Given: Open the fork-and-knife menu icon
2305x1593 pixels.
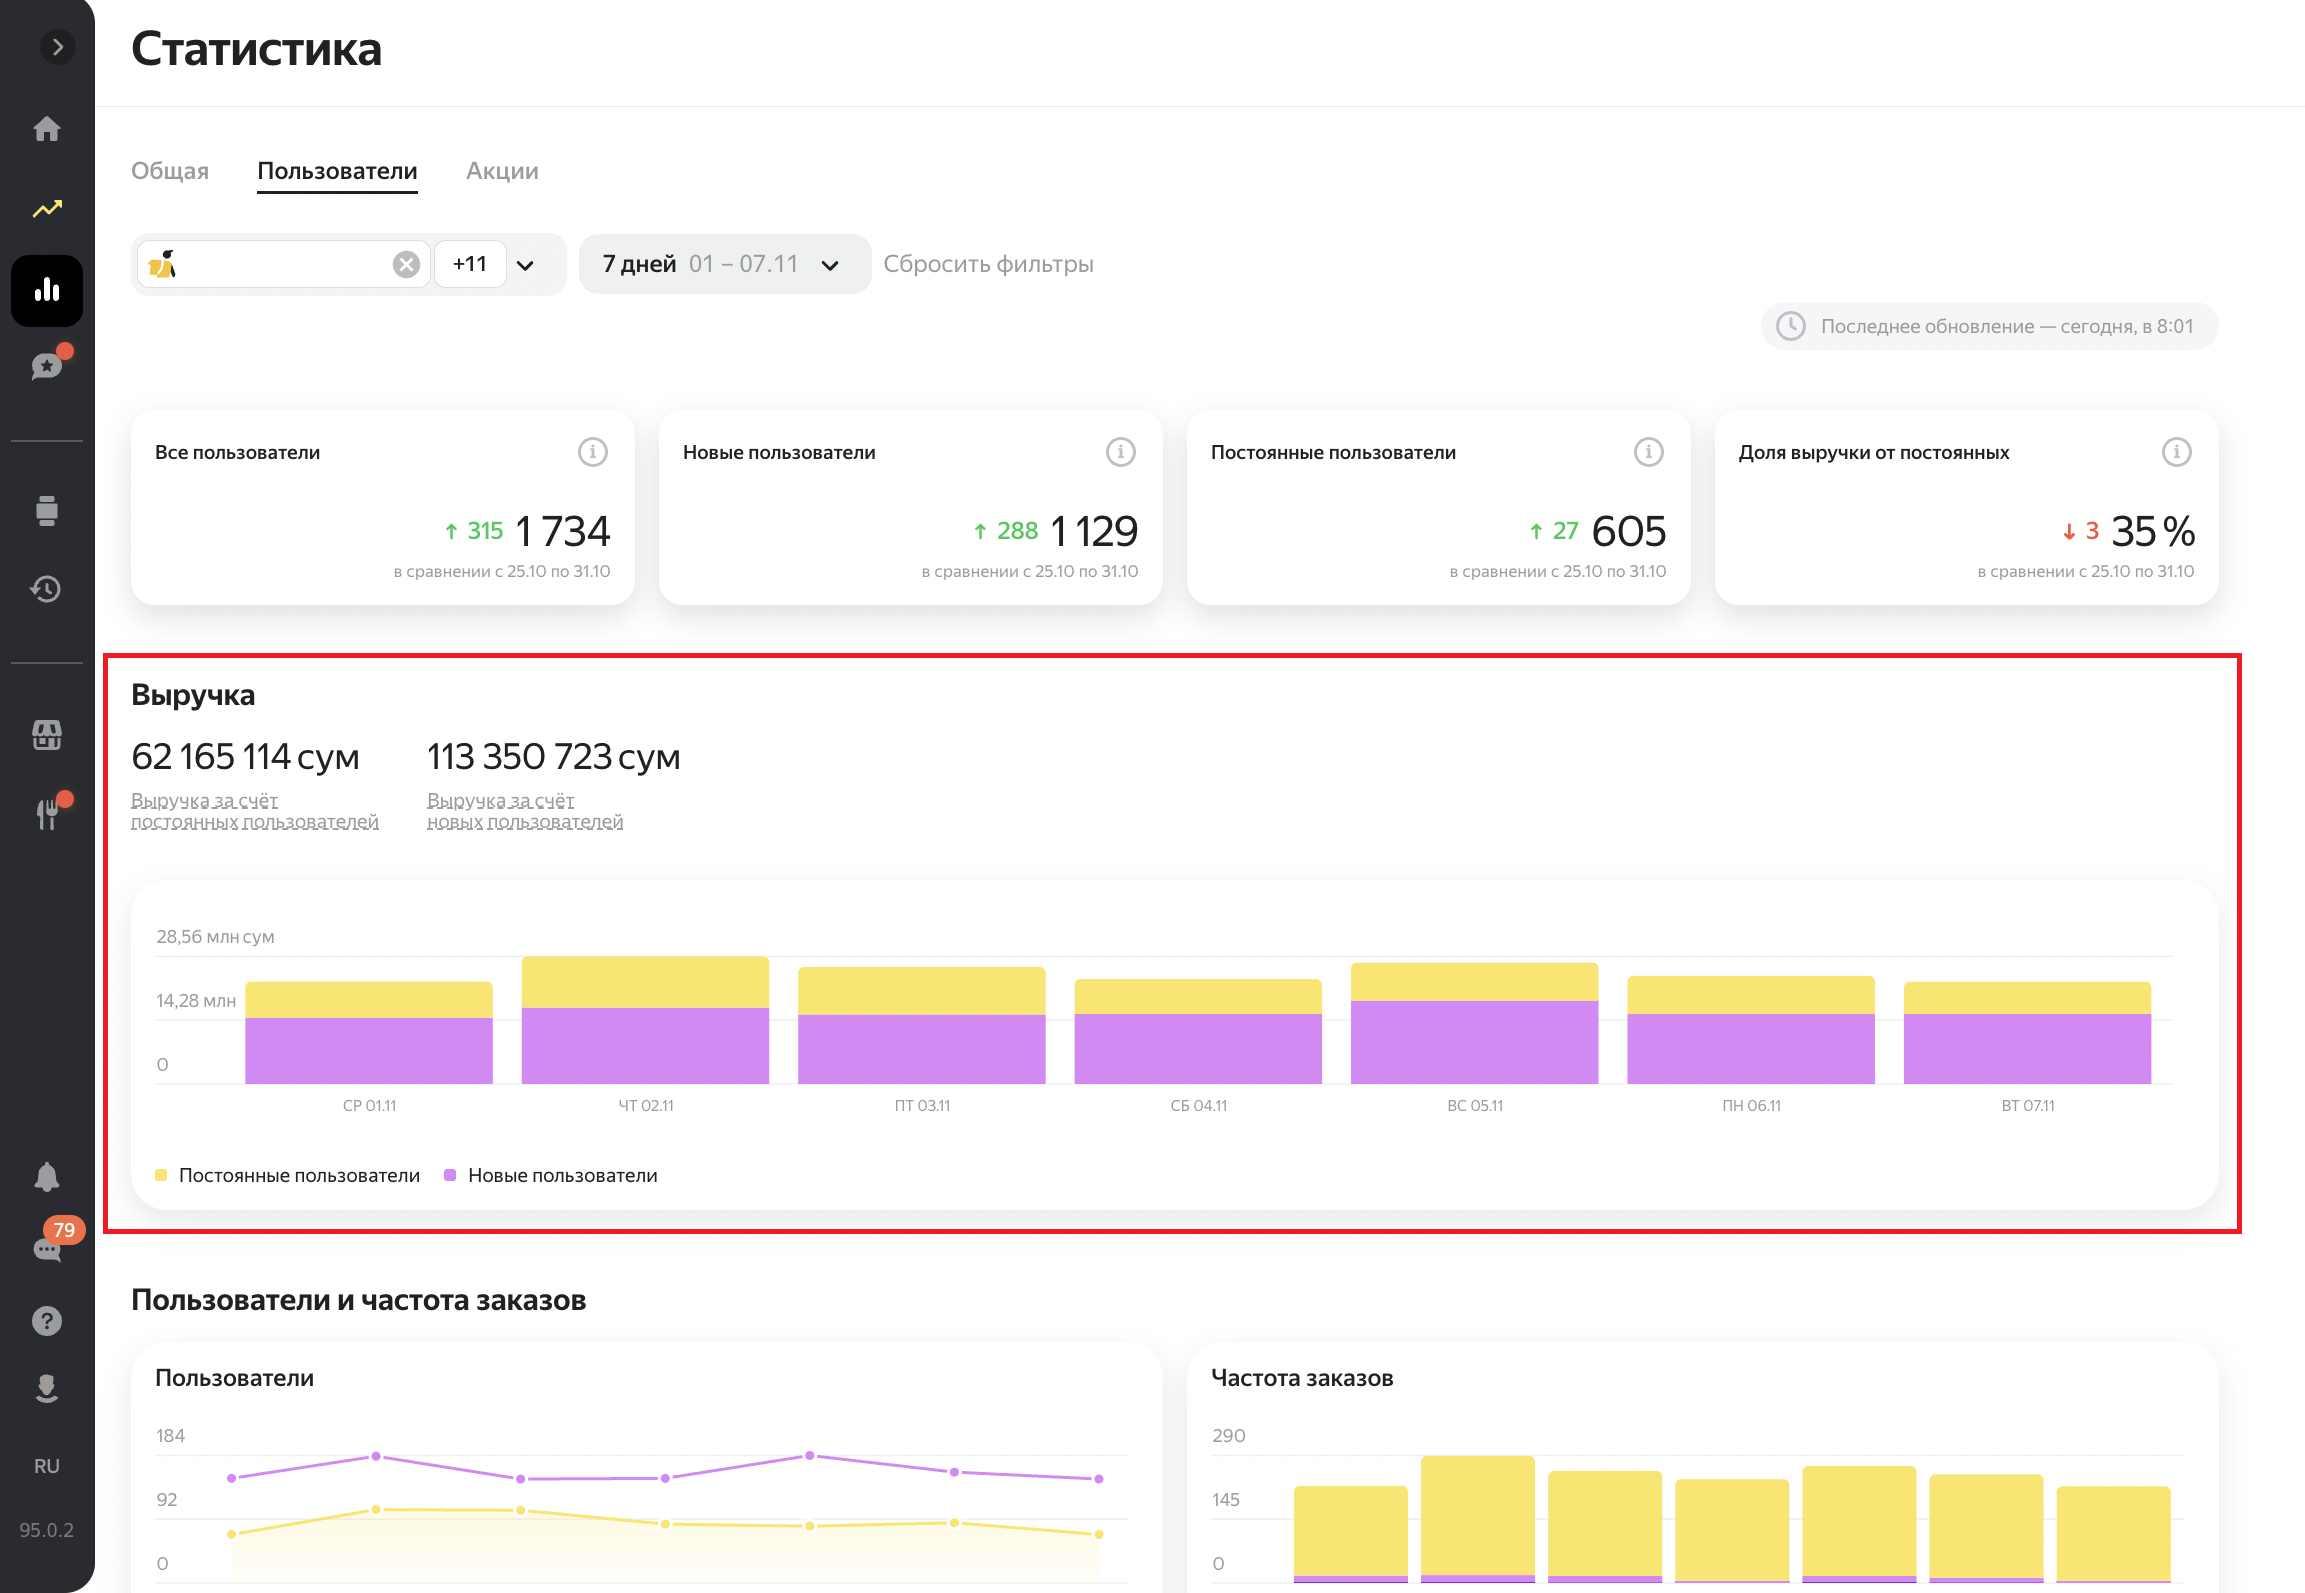Looking at the screenshot, I should click(47, 813).
